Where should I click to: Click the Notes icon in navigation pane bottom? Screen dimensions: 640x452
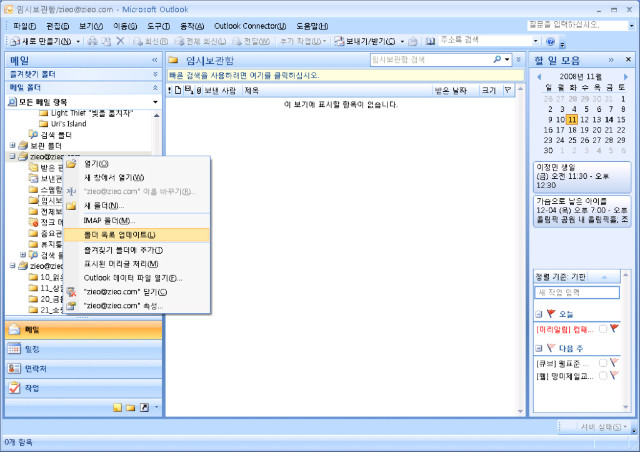[x=118, y=407]
